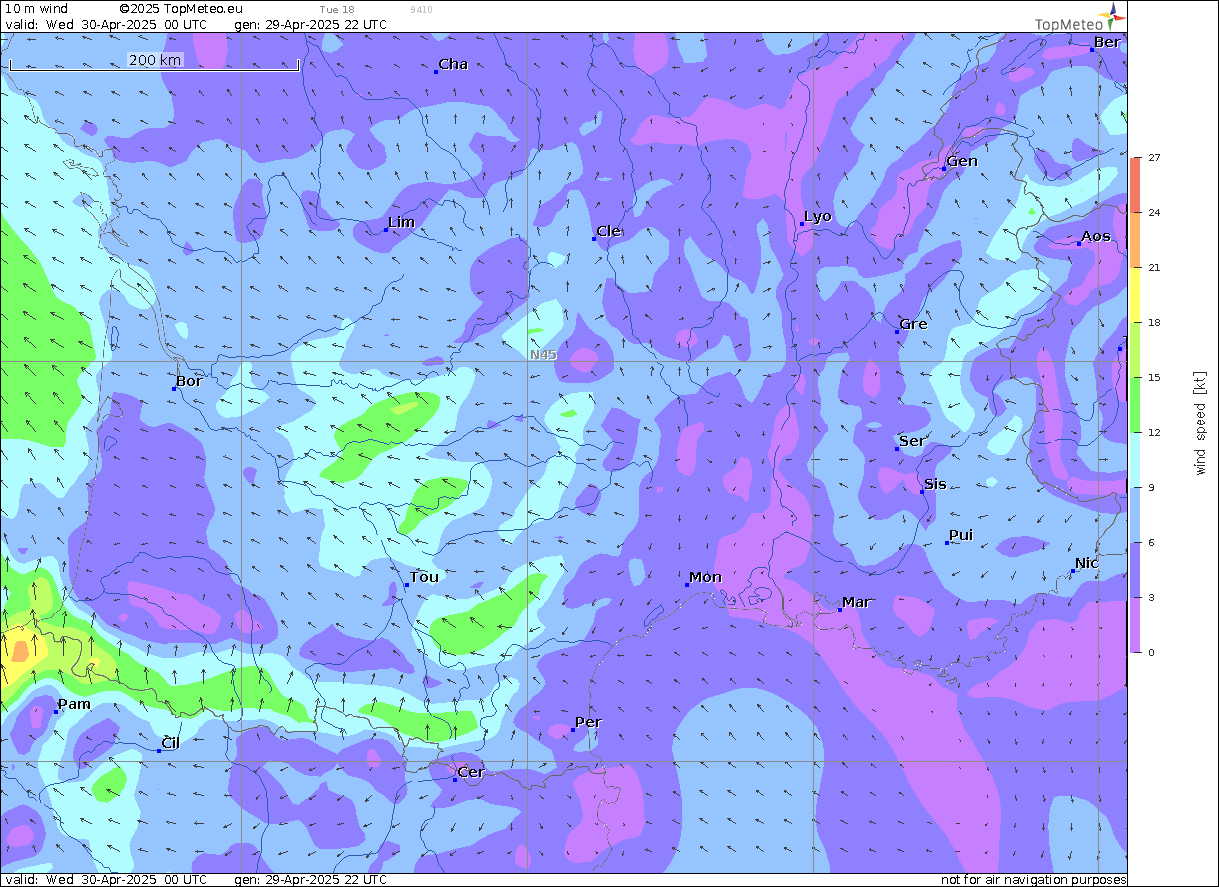Select the Pui city label
The width and height of the screenshot is (1219, 887).
click(961, 535)
